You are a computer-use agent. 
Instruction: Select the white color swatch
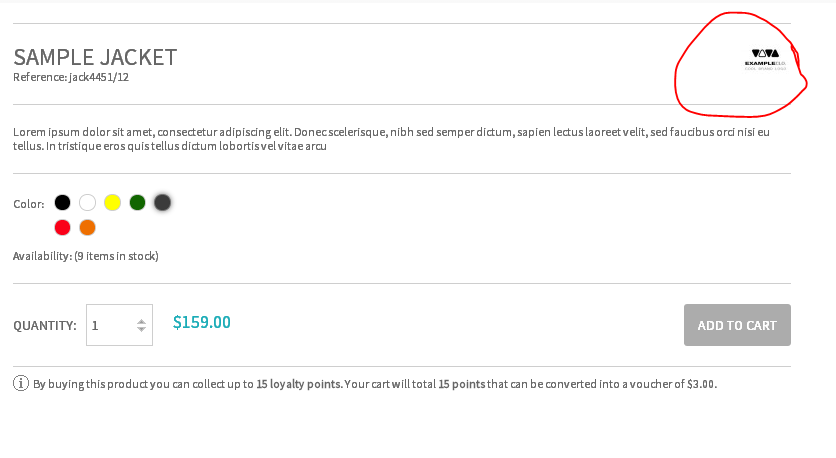[x=87, y=203]
